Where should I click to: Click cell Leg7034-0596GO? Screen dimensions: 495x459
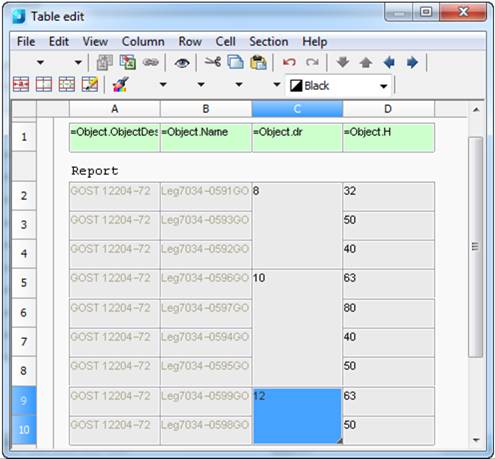tap(206, 283)
